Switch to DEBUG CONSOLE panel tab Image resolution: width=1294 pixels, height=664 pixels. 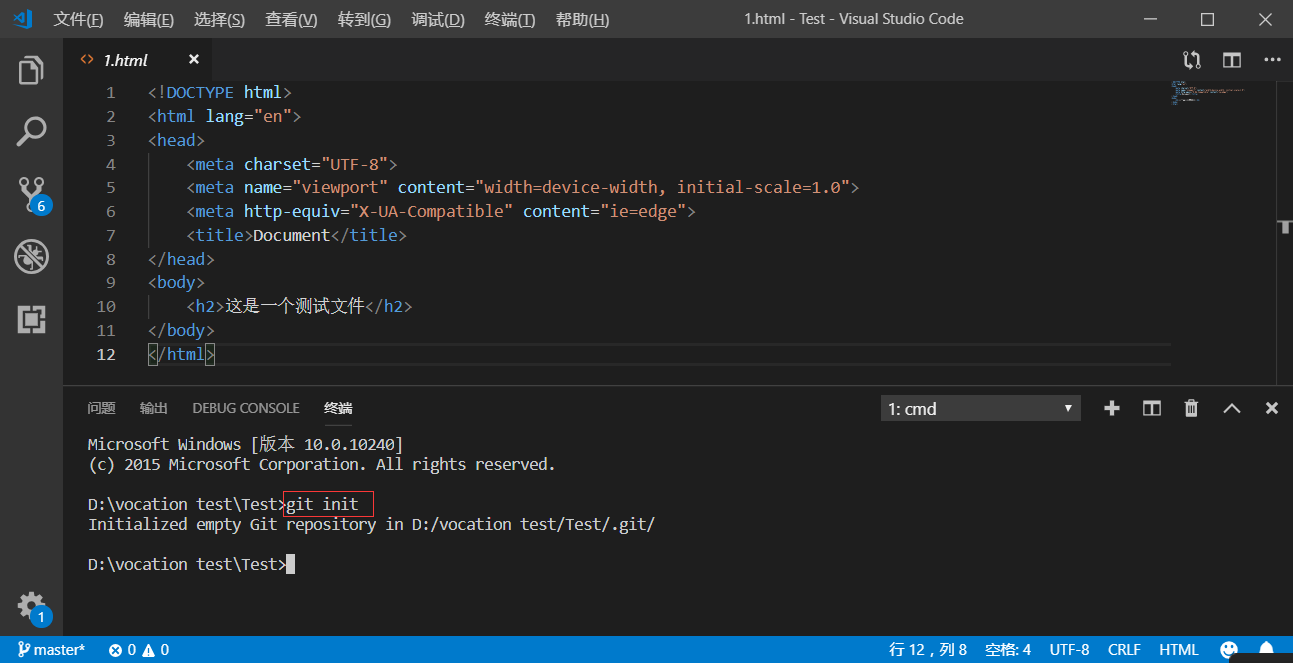point(246,408)
